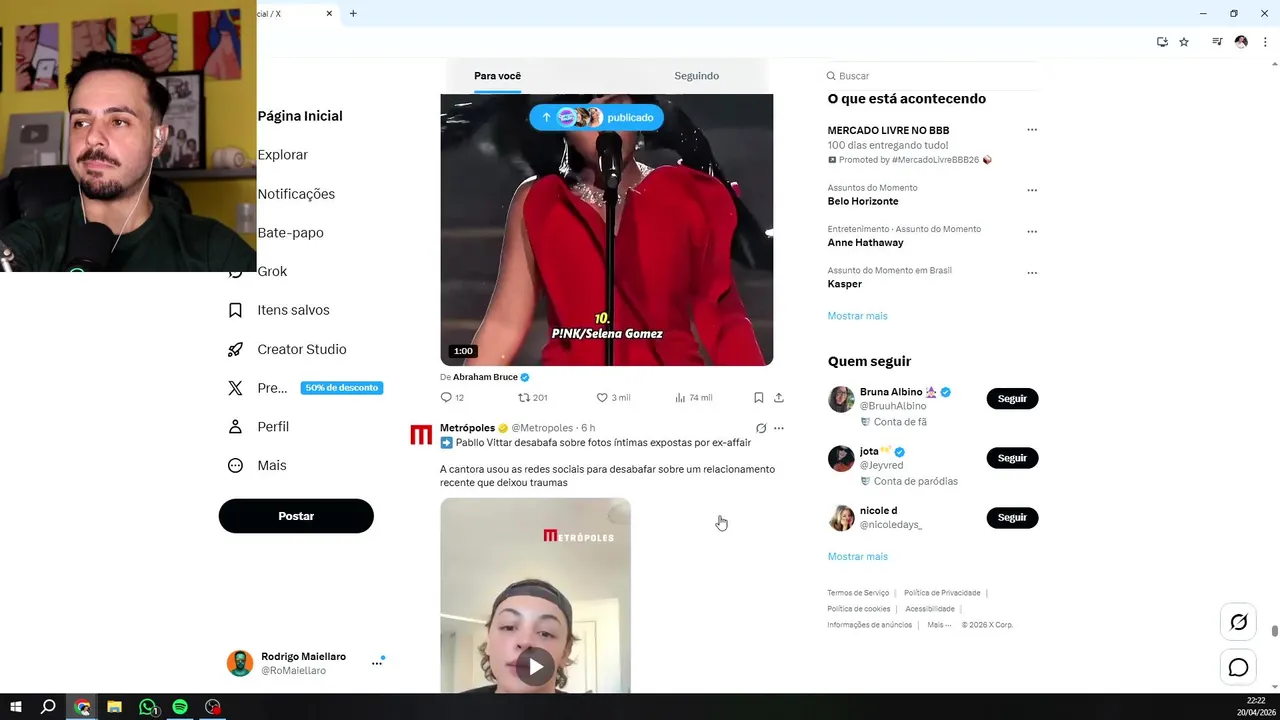The image size is (1280, 720).
Task: Open Notificações in sidebar
Action: click(x=296, y=194)
